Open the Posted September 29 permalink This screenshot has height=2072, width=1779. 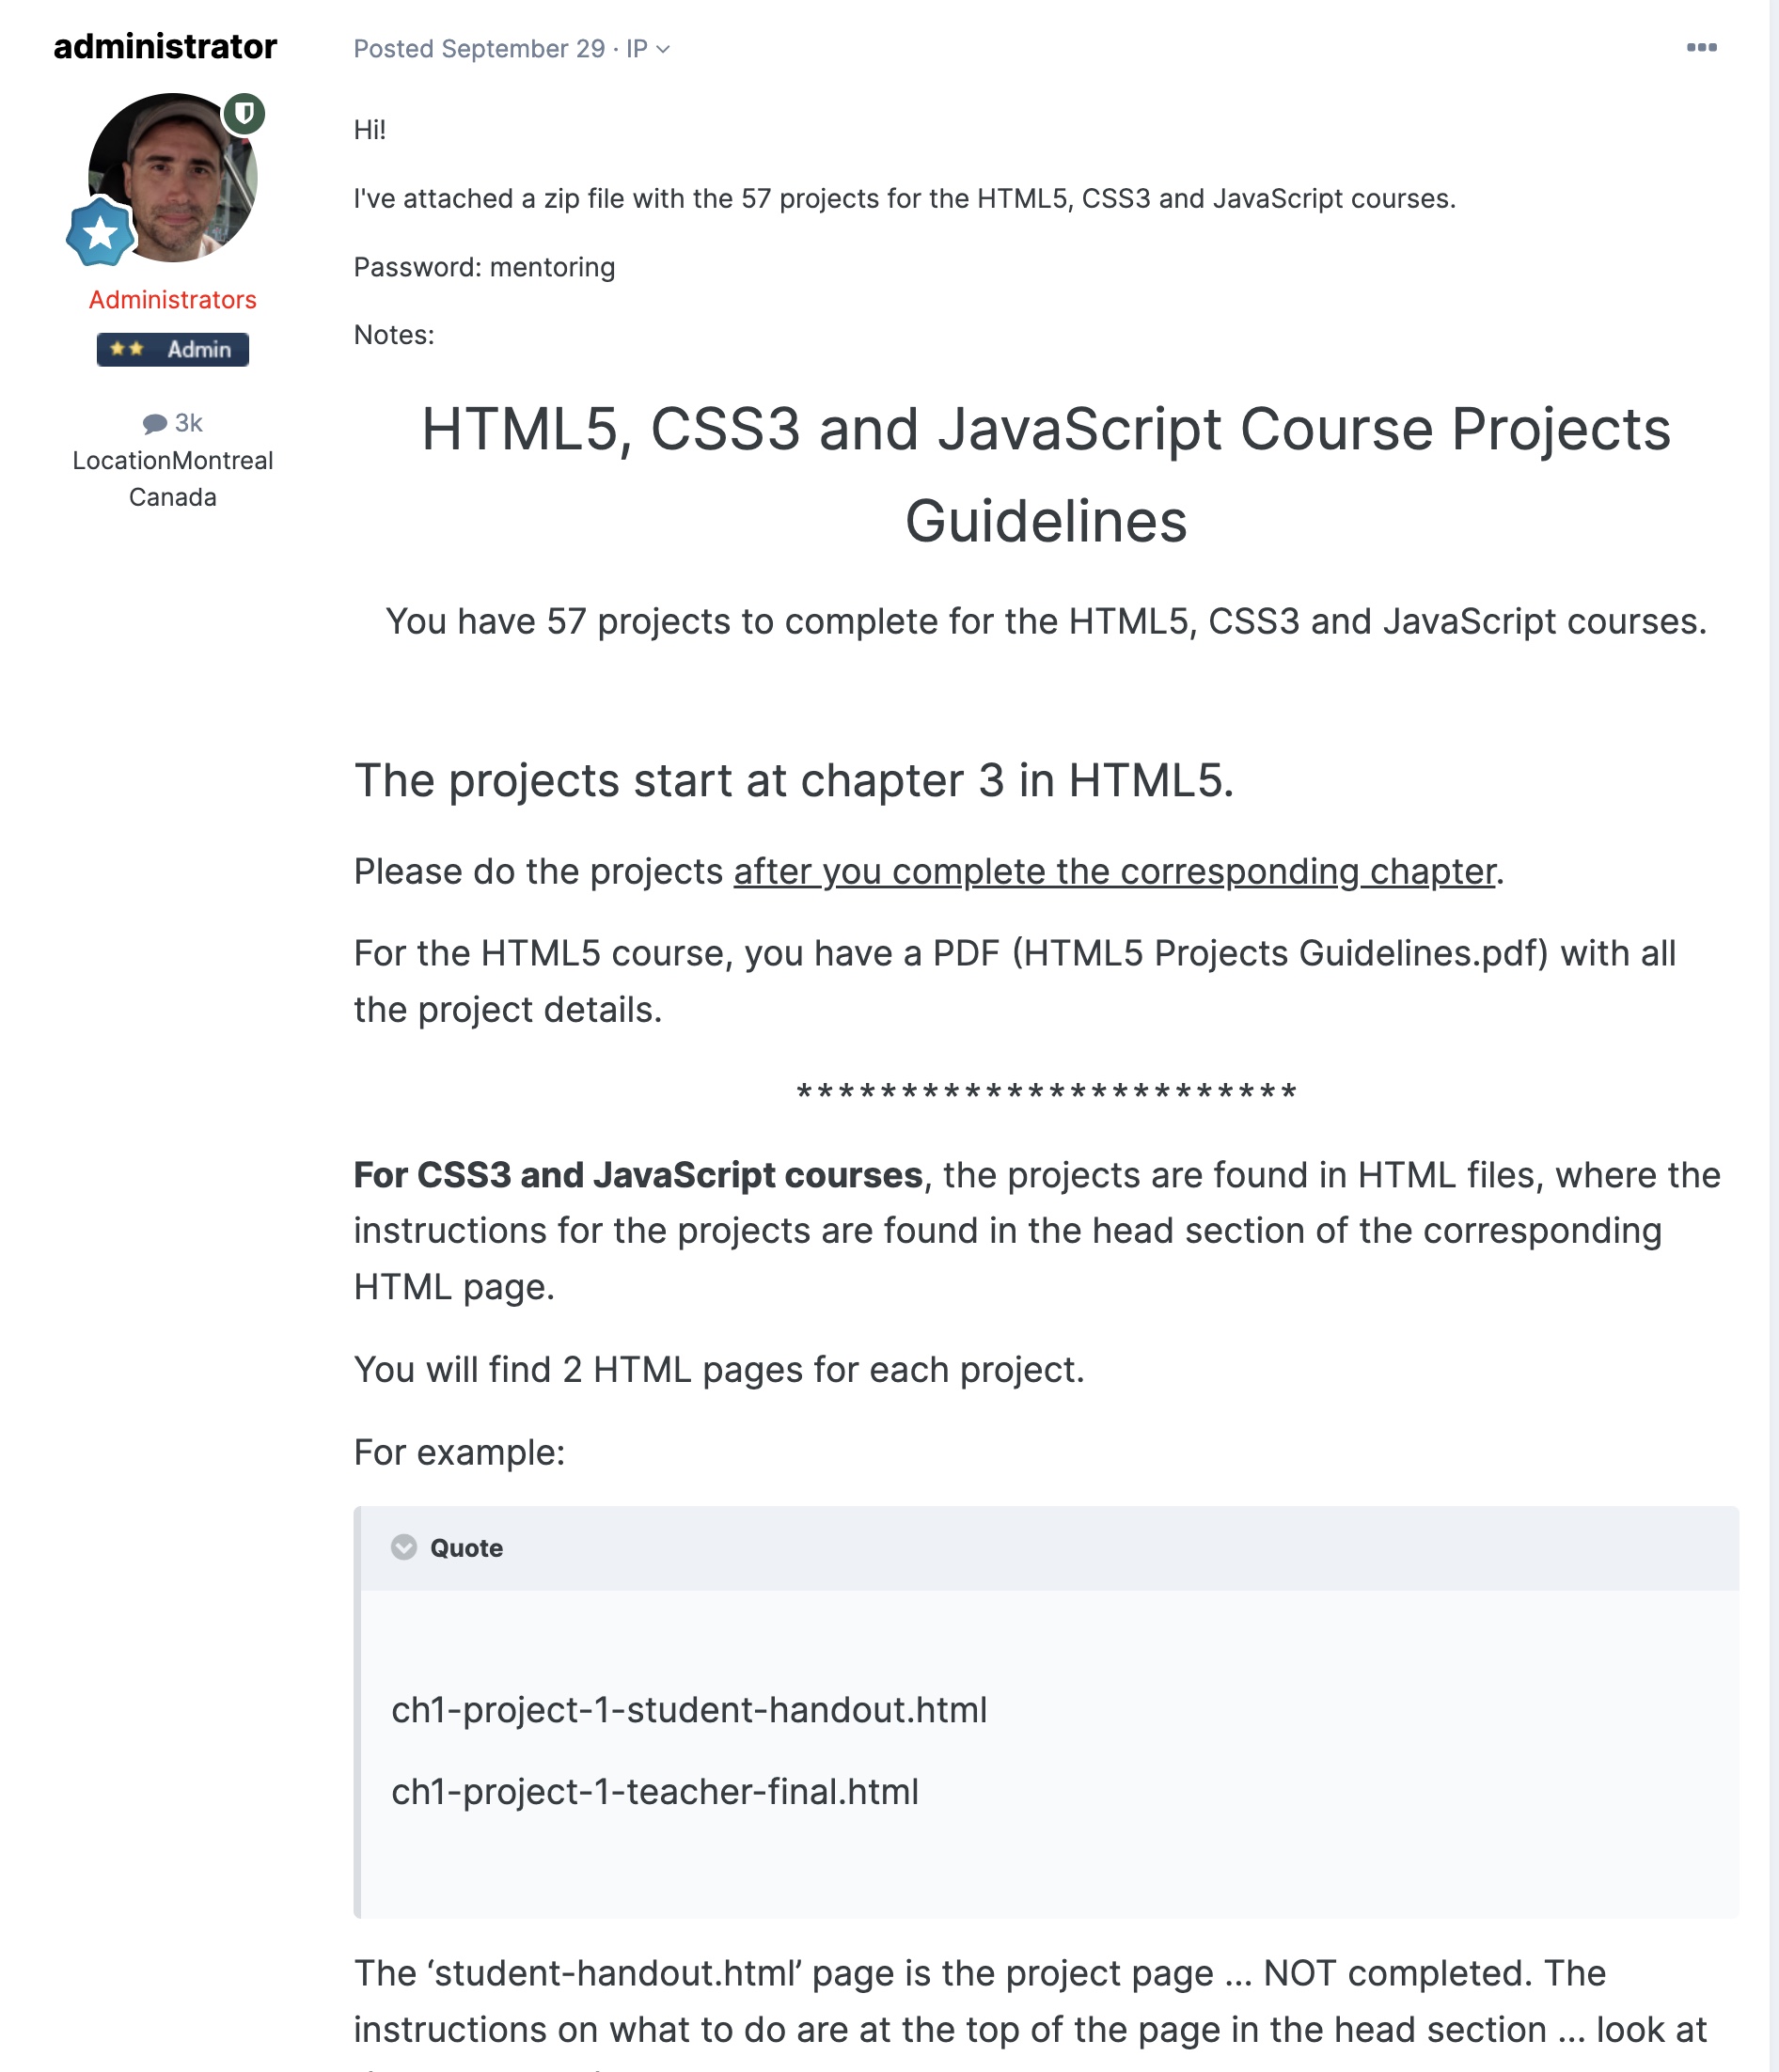point(479,49)
